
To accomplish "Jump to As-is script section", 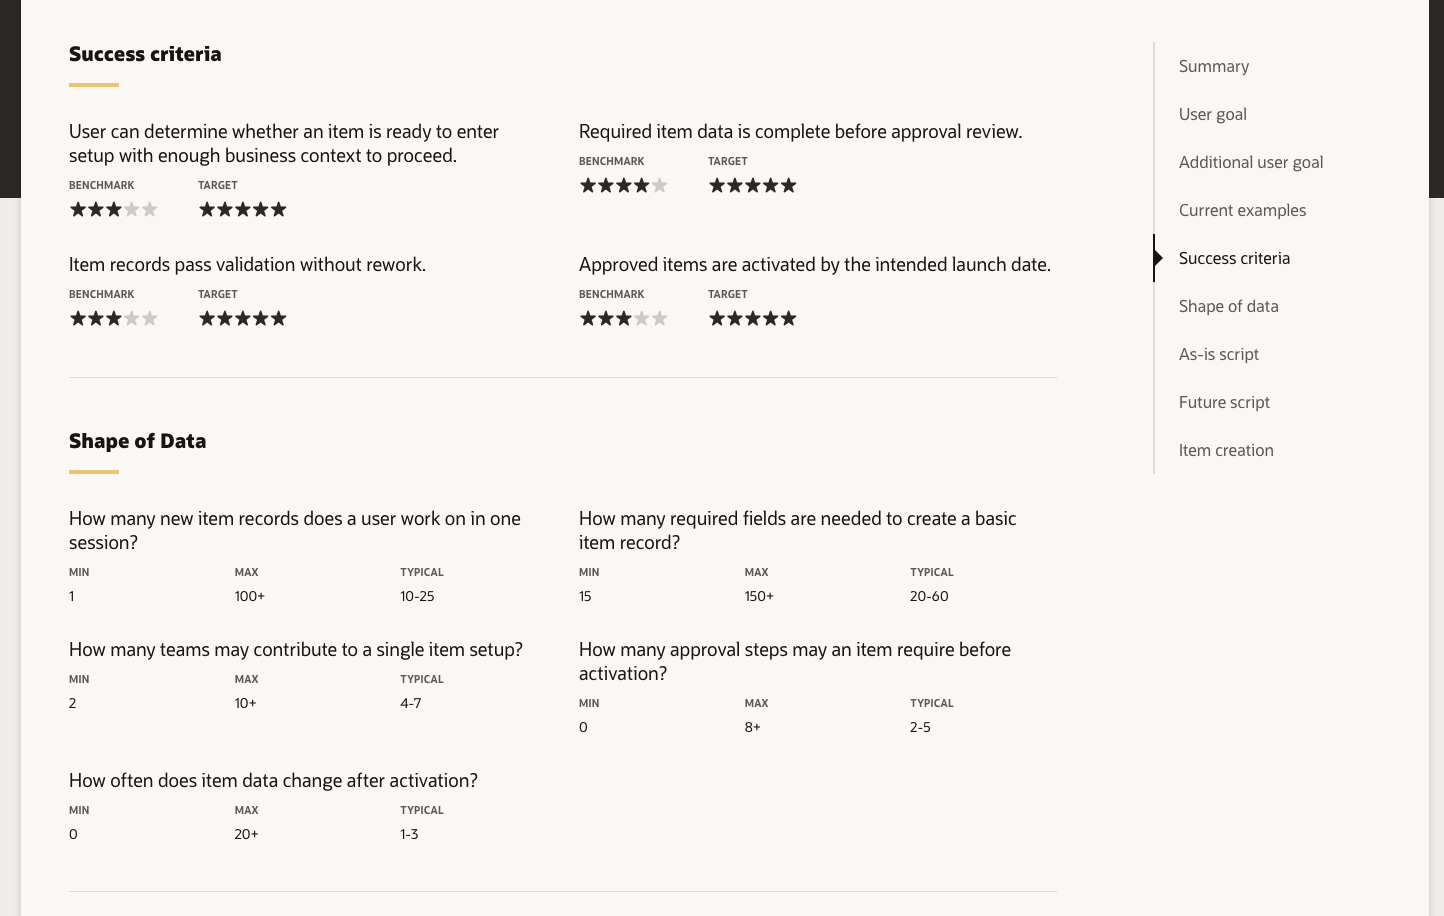I will 1218,354.
